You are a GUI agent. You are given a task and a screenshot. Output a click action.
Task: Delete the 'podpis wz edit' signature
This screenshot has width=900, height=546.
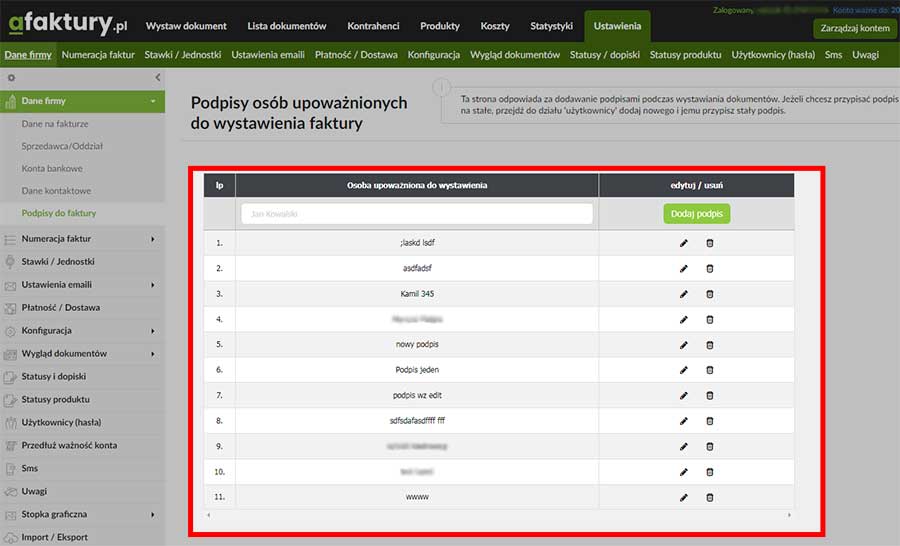(x=709, y=396)
